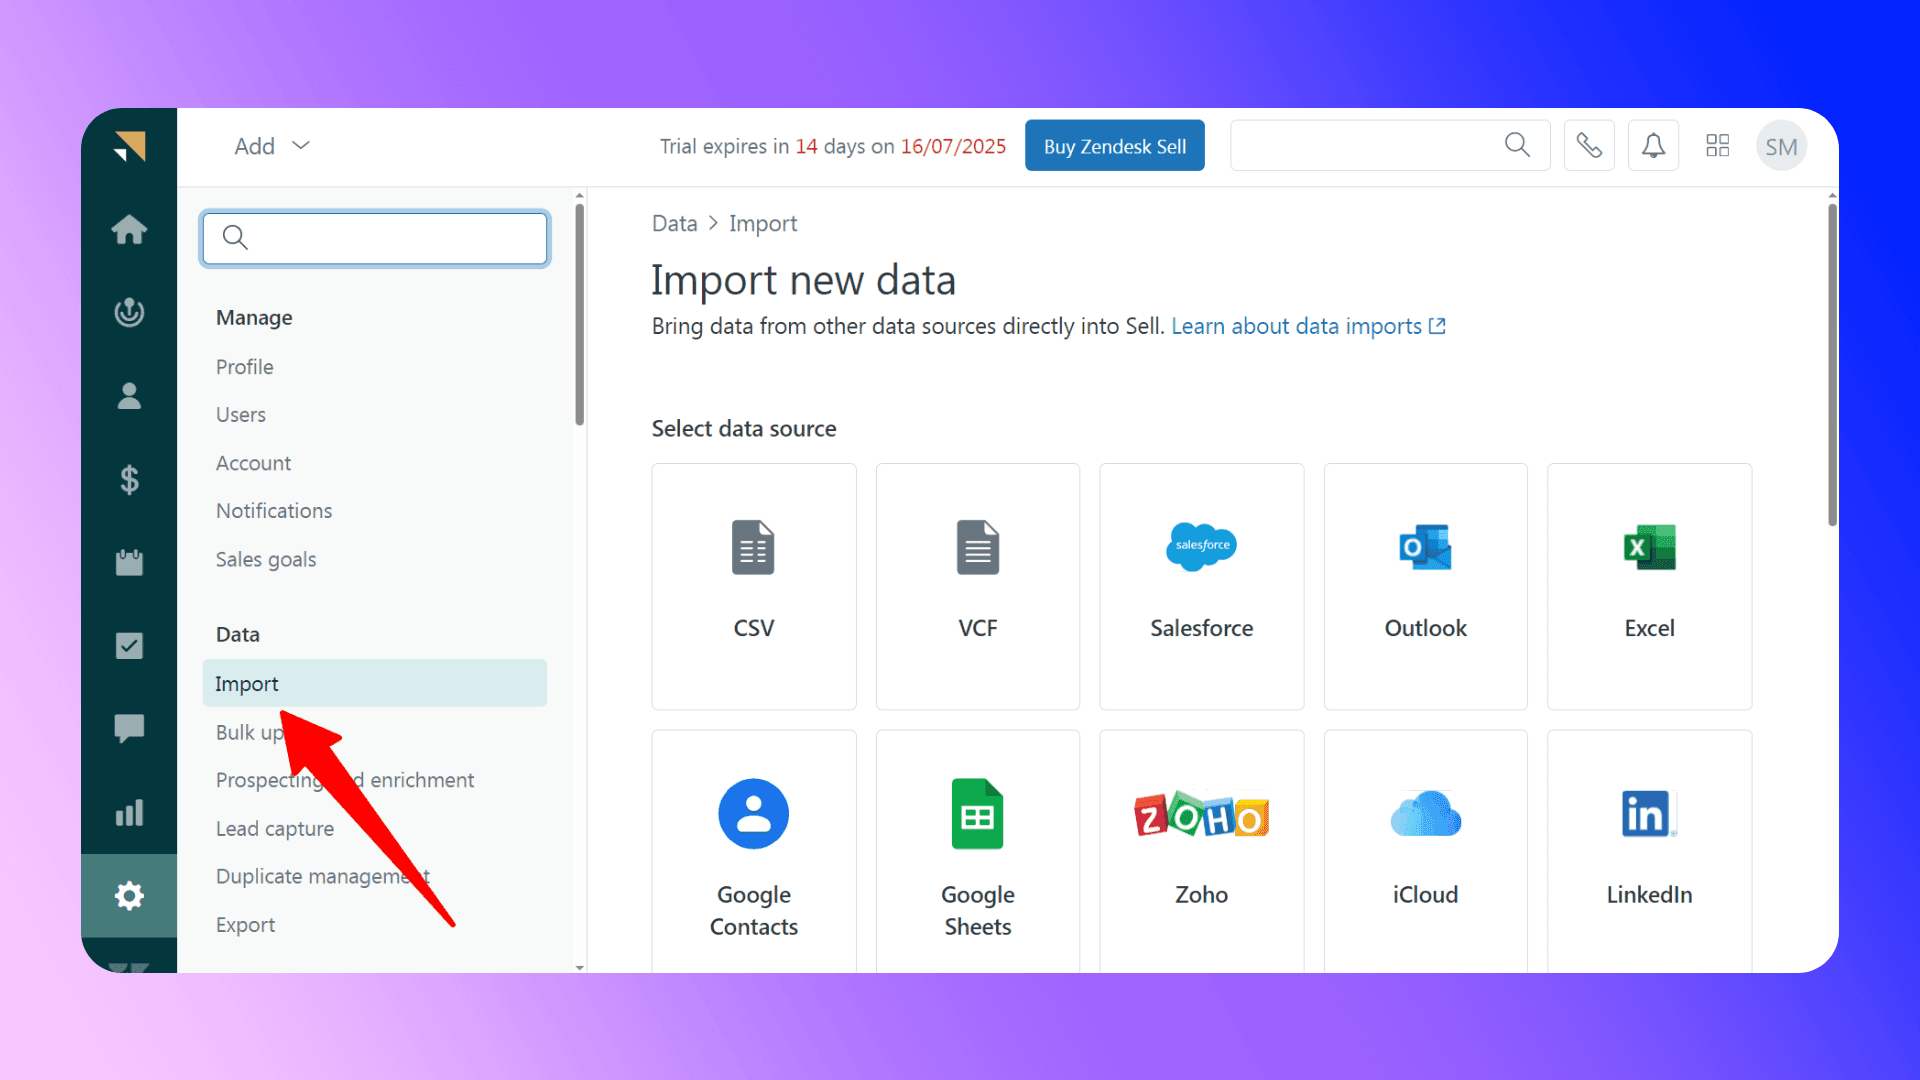Open Sales goals settings
The height and width of the screenshot is (1080, 1920).
266,559
